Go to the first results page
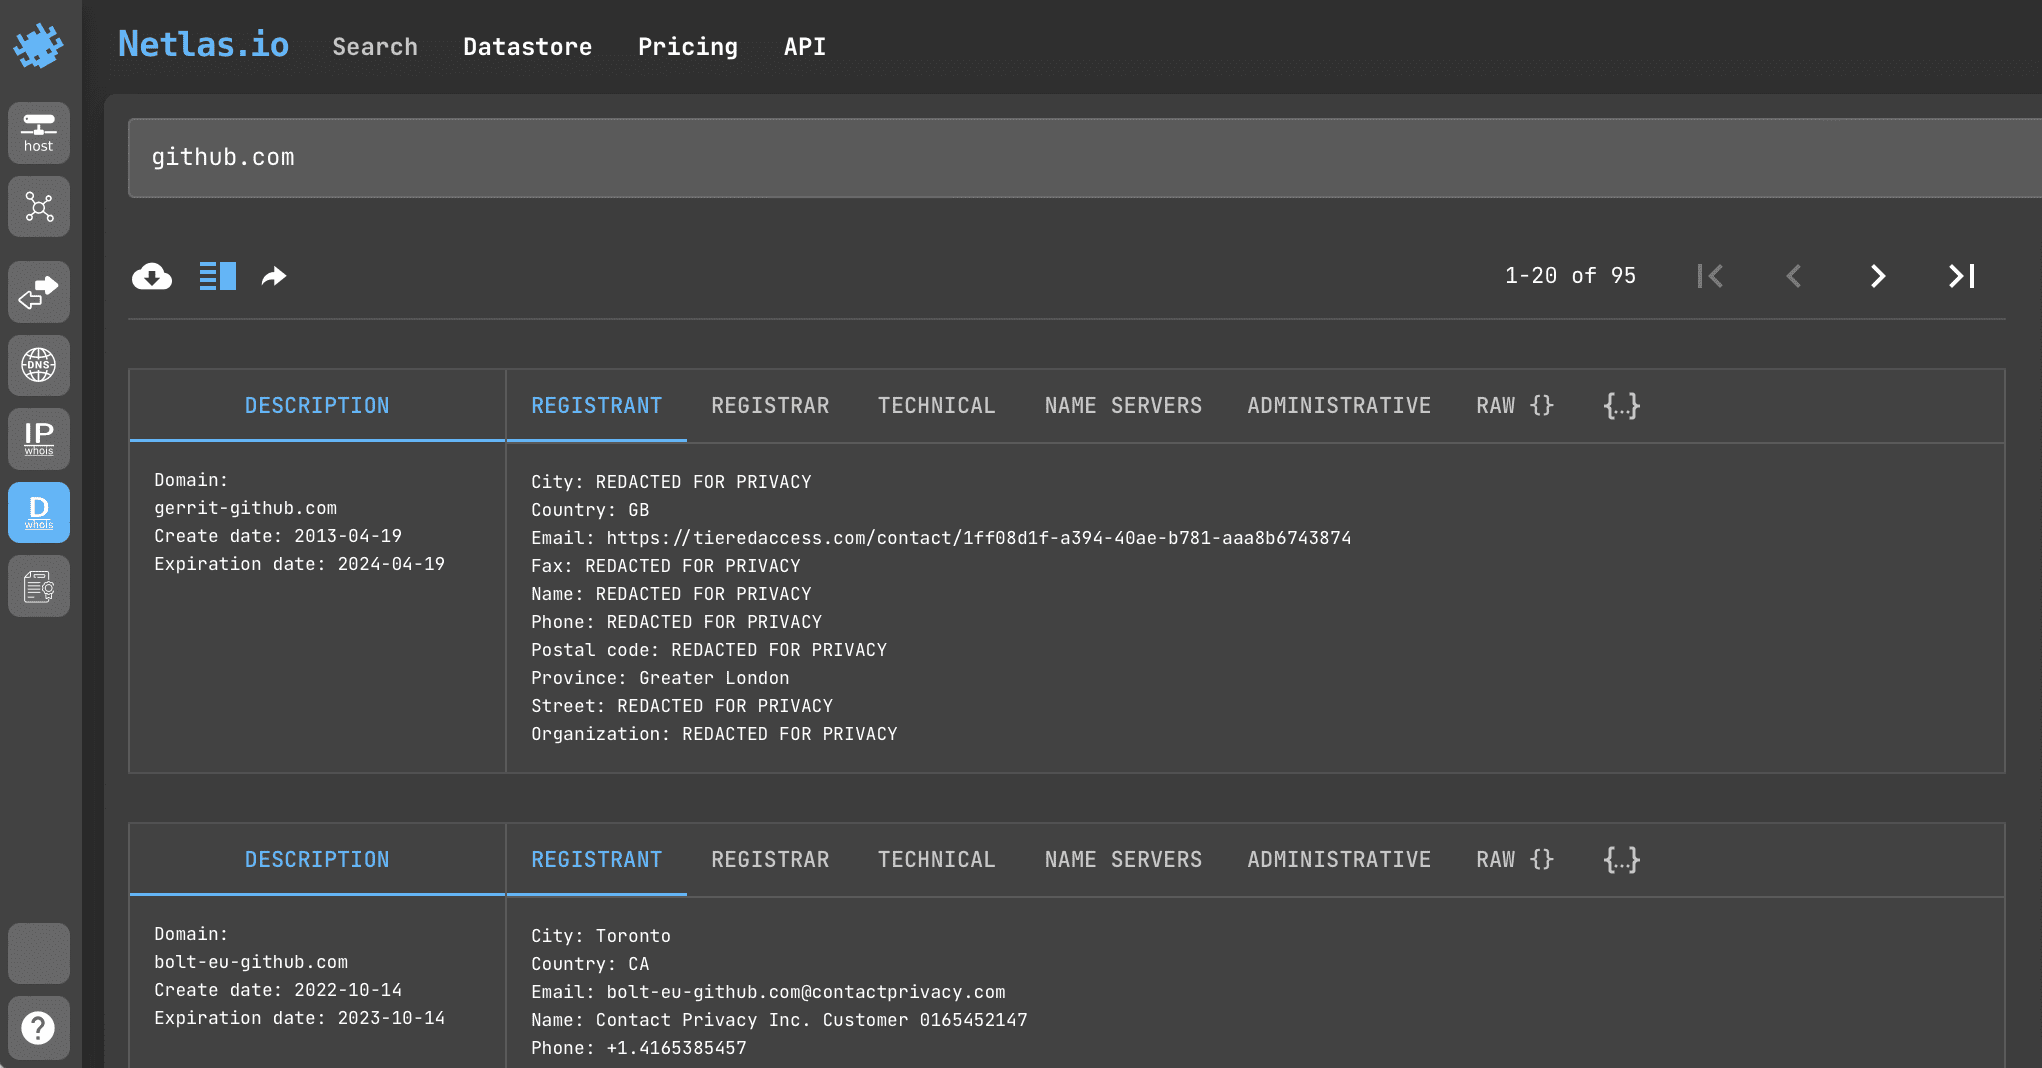The image size is (2042, 1068). (x=1710, y=276)
